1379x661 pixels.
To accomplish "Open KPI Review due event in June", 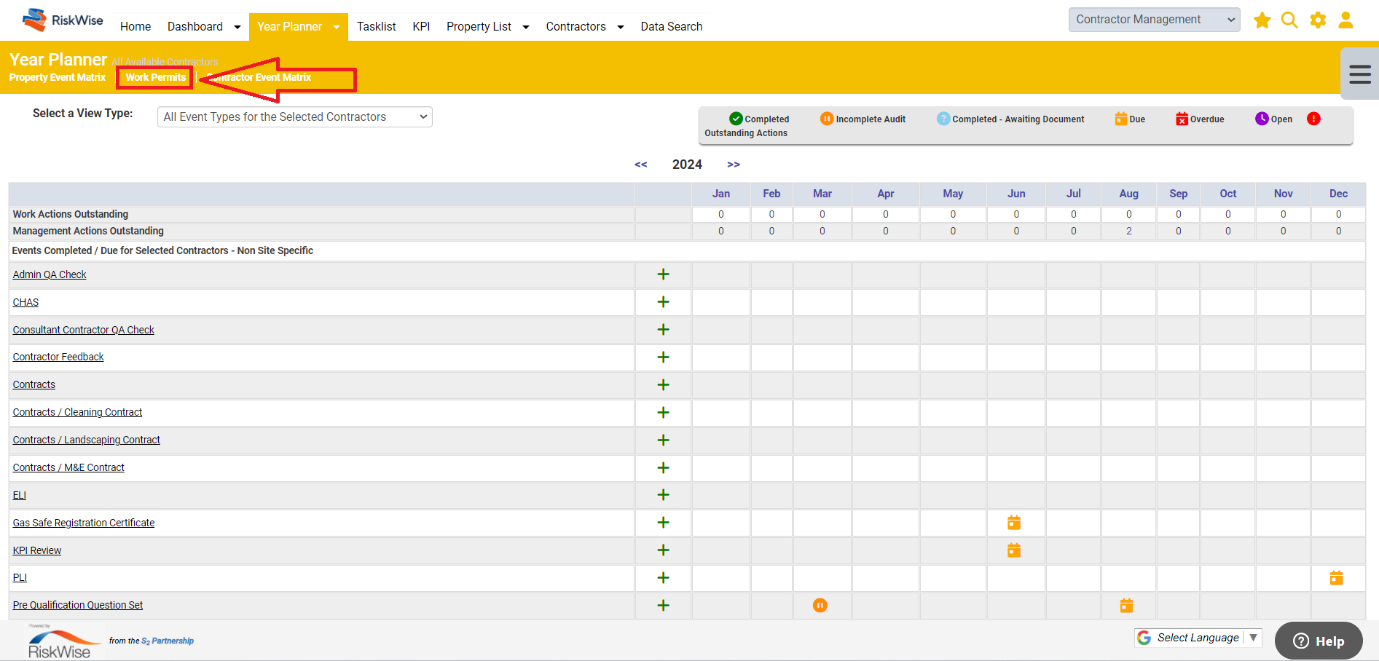I will tap(1014, 550).
